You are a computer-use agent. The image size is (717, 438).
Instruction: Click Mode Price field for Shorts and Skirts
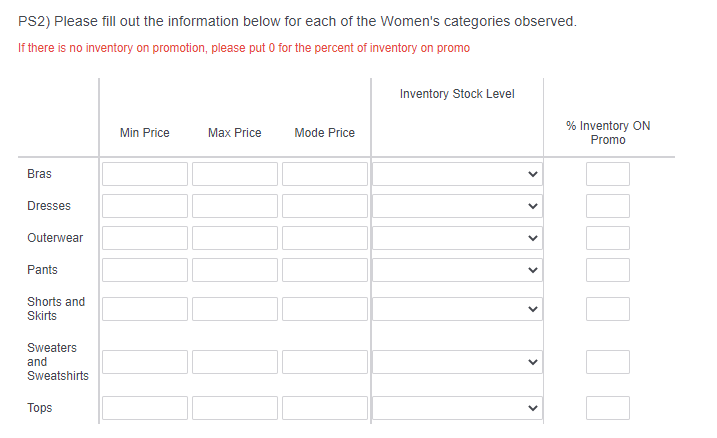click(324, 309)
